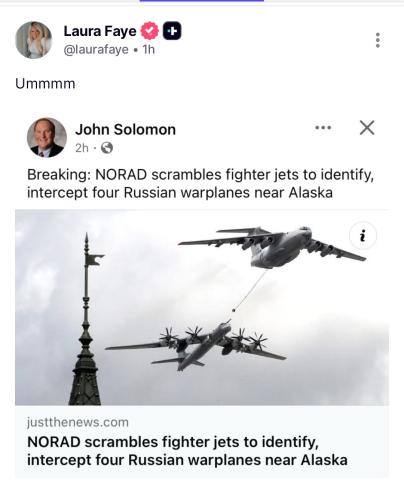
Task: Open John Solomon's profile photo
Action: [x=47, y=137]
